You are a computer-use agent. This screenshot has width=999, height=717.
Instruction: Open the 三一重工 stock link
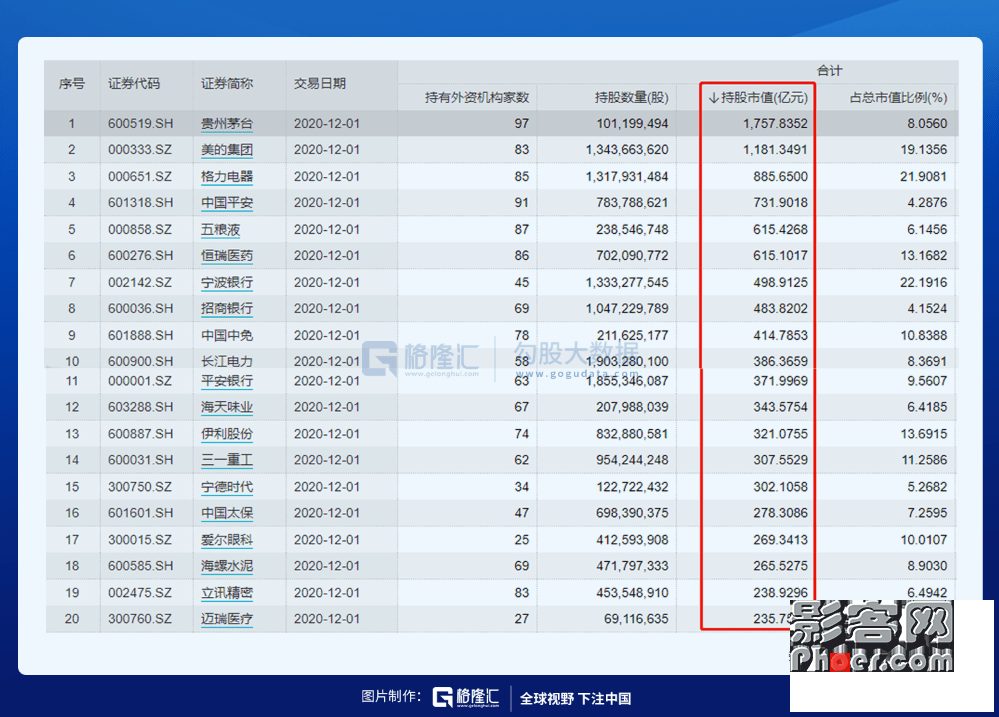pyautogui.click(x=227, y=460)
